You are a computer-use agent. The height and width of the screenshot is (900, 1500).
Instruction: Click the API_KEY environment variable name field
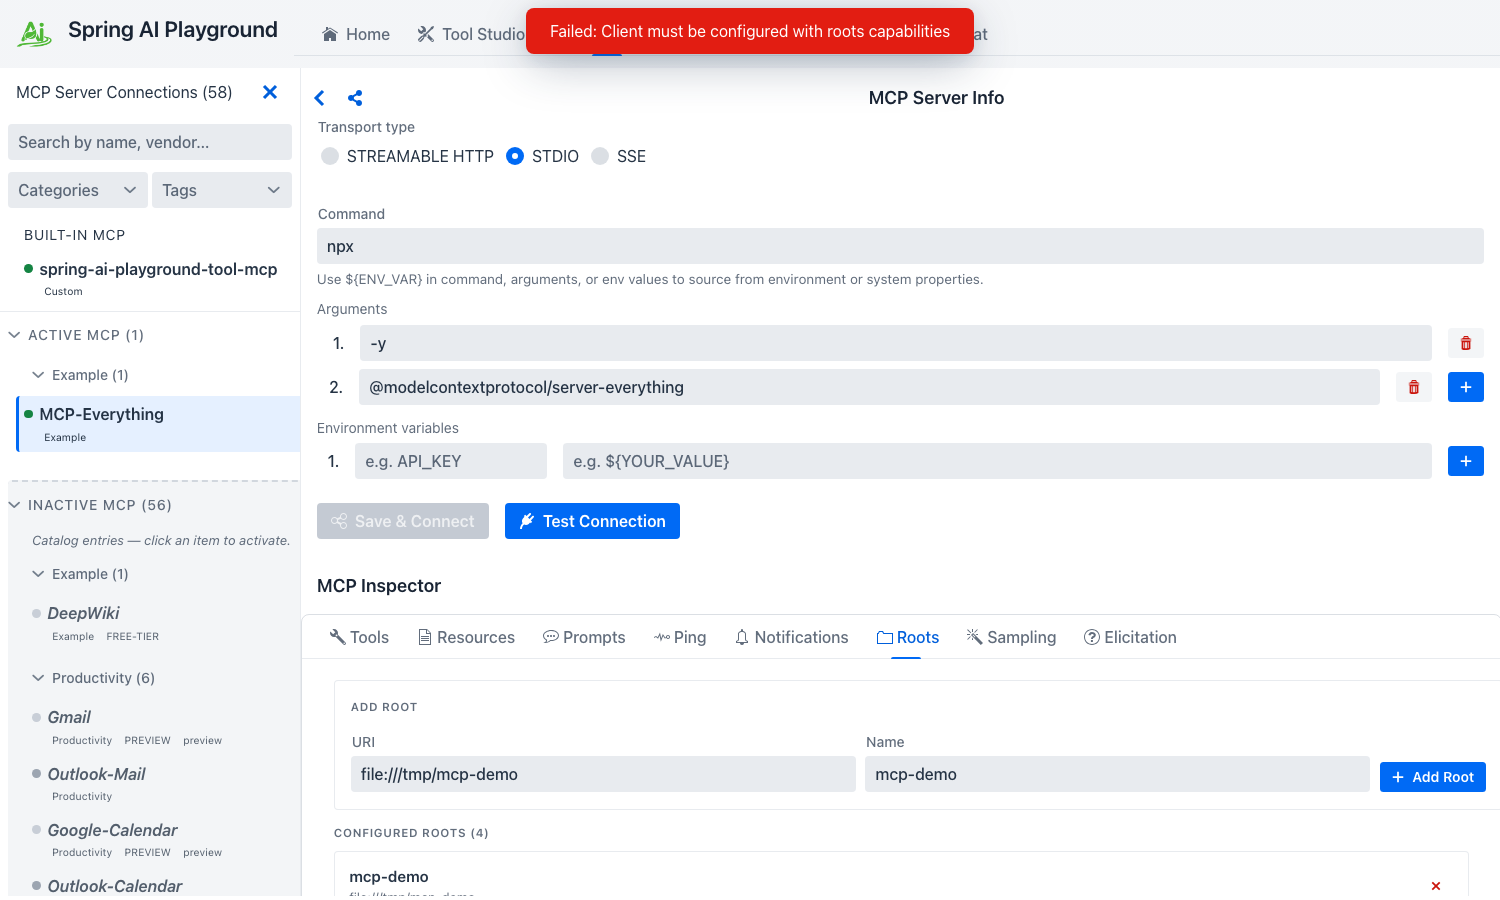[x=451, y=461]
